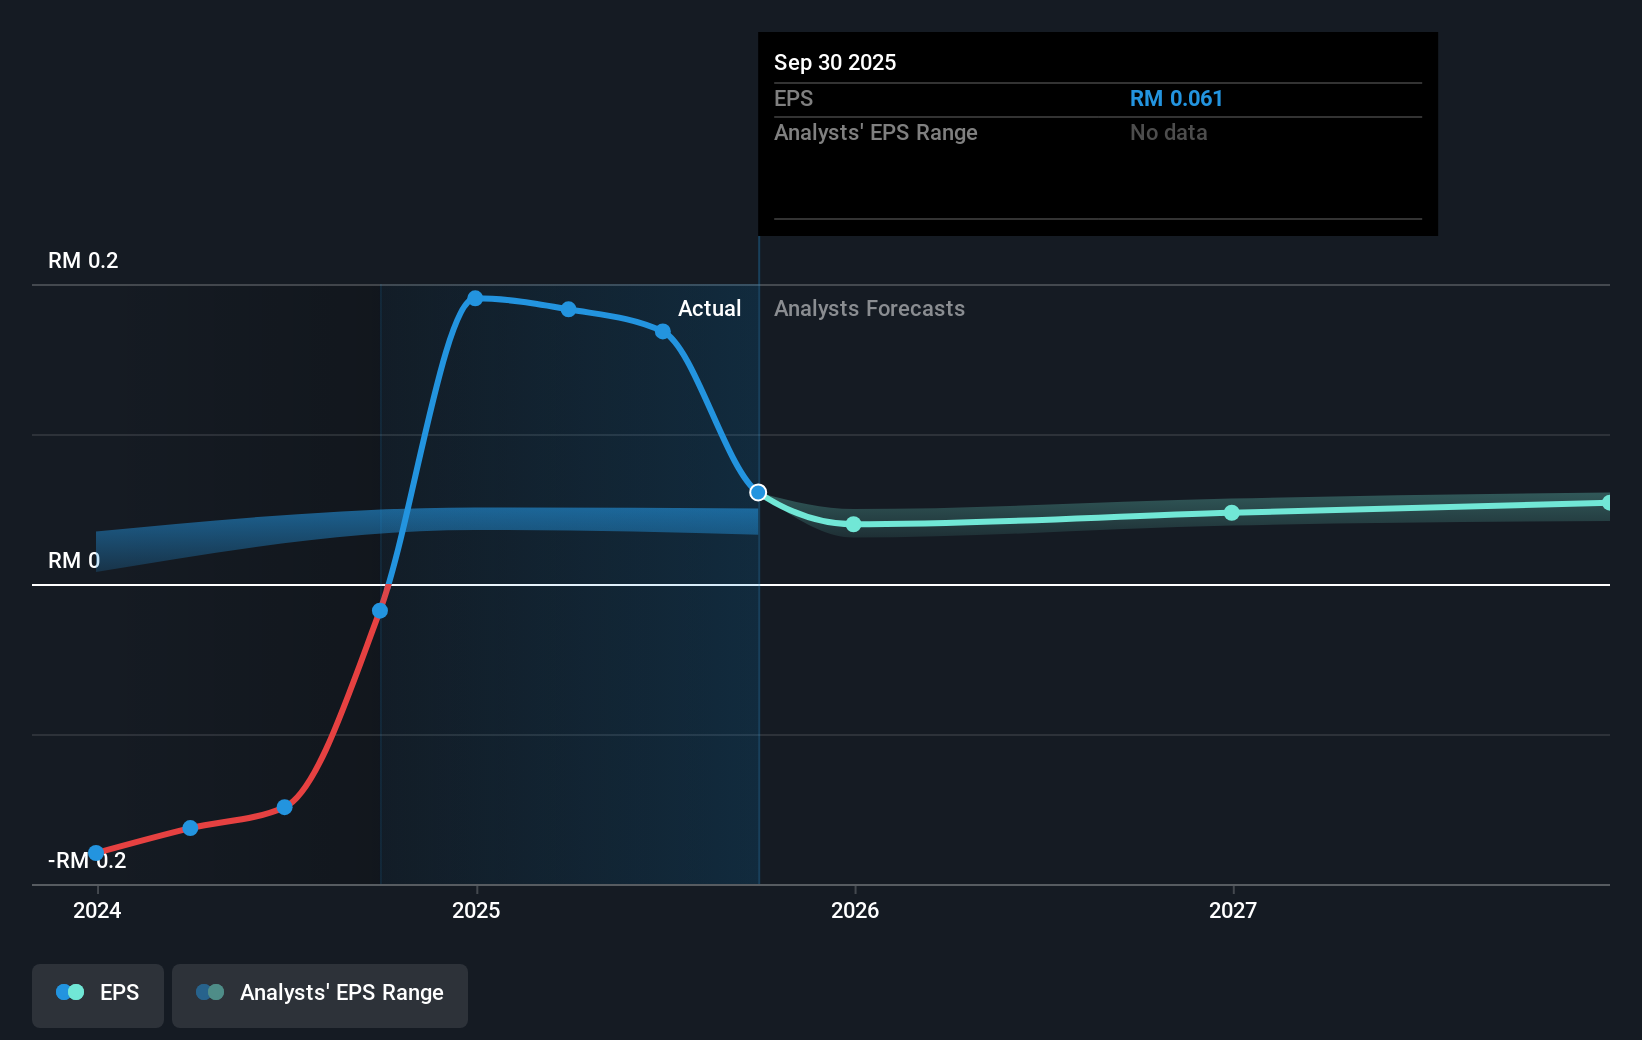Click the EPS peak point at 2025
The width and height of the screenshot is (1642, 1040).
pyautogui.click(x=475, y=298)
